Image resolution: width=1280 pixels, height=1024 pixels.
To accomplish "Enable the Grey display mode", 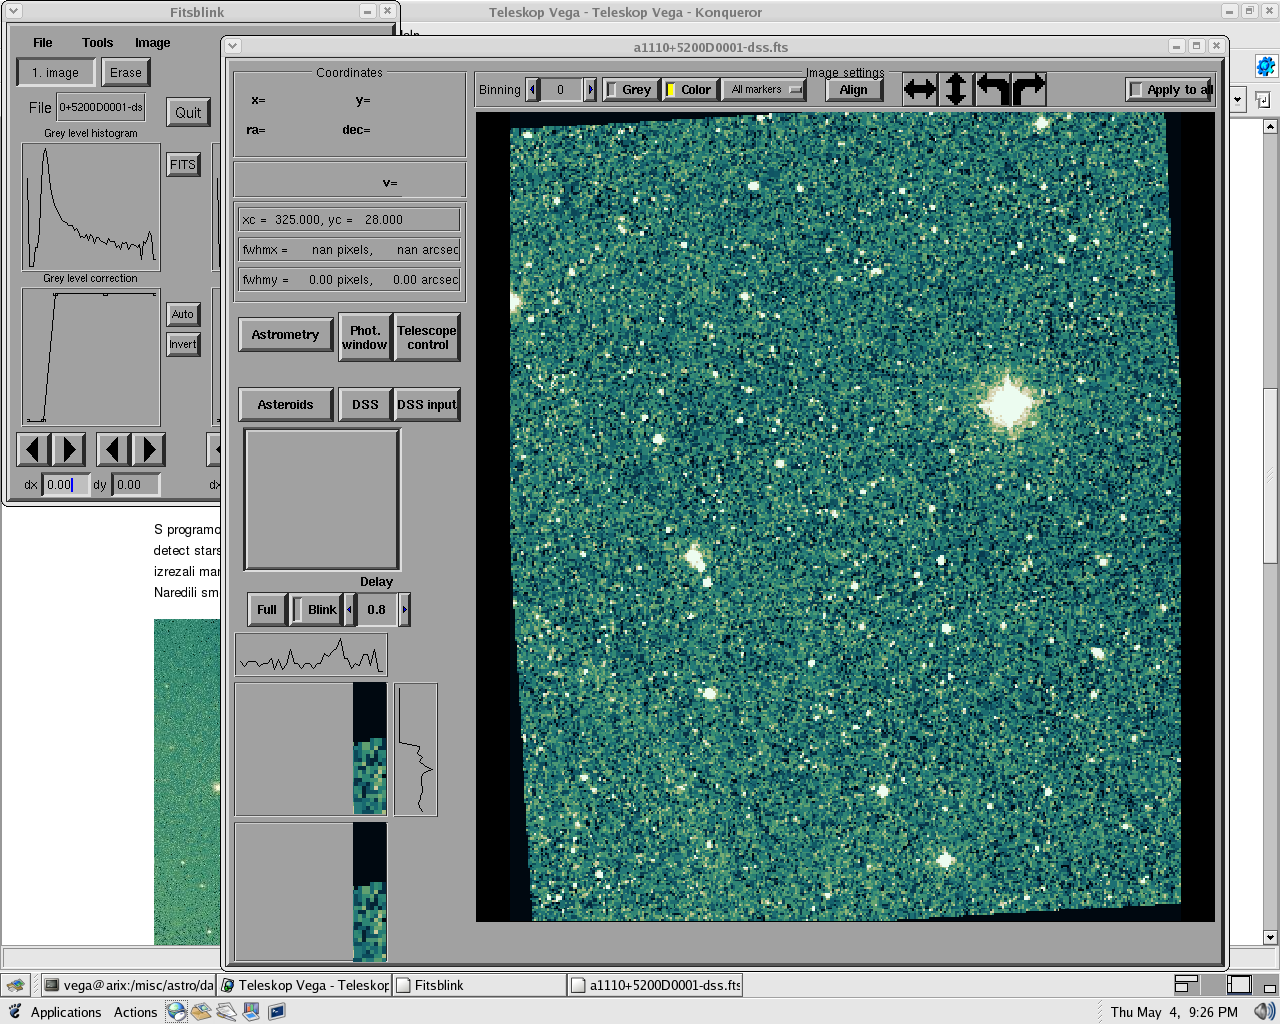I will click(x=630, y=89).
